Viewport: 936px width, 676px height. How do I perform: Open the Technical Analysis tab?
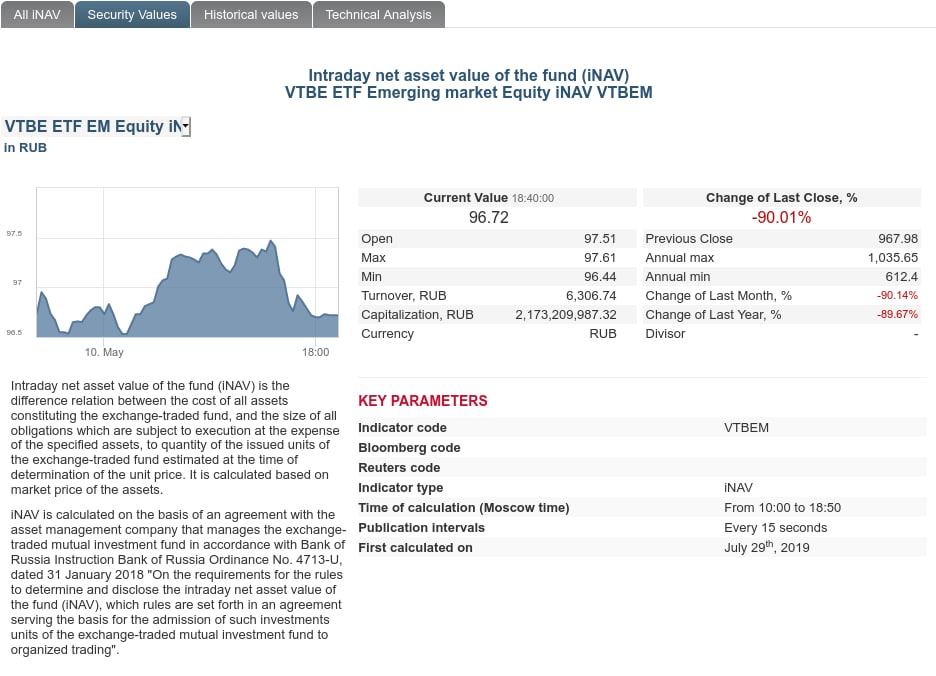coord(378,14)
